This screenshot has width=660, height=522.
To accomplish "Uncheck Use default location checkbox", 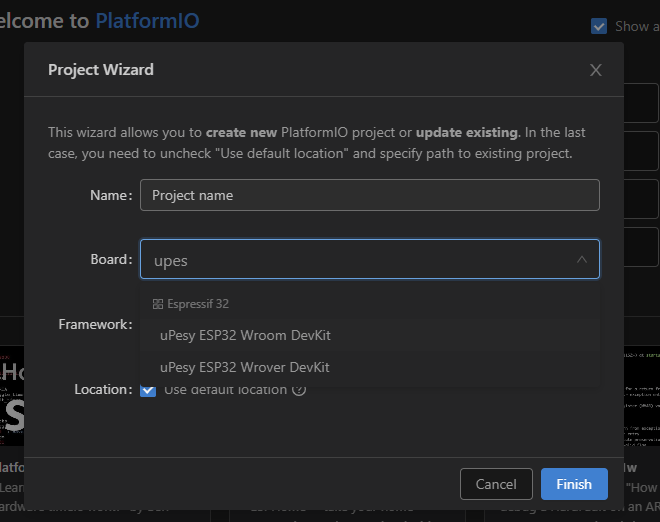I will (x=148, y=390).
